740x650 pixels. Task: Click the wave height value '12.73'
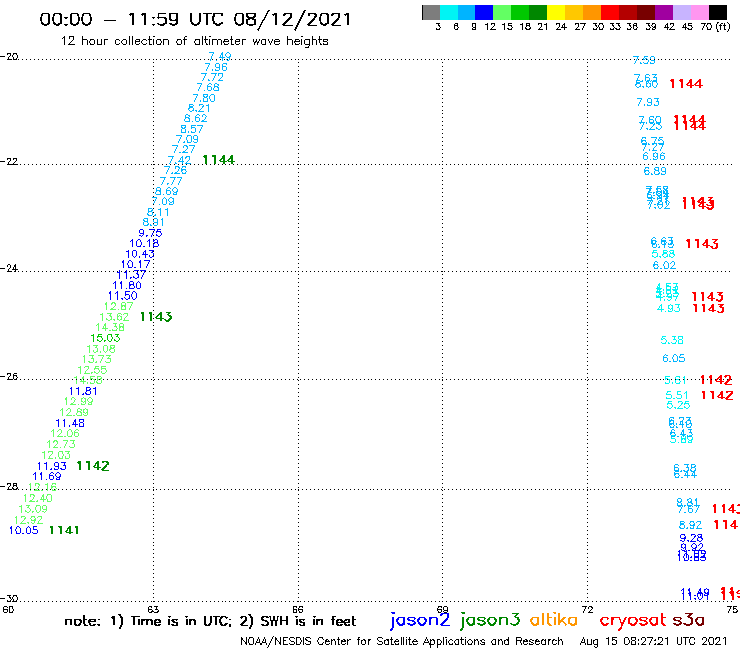pos(61,444)
